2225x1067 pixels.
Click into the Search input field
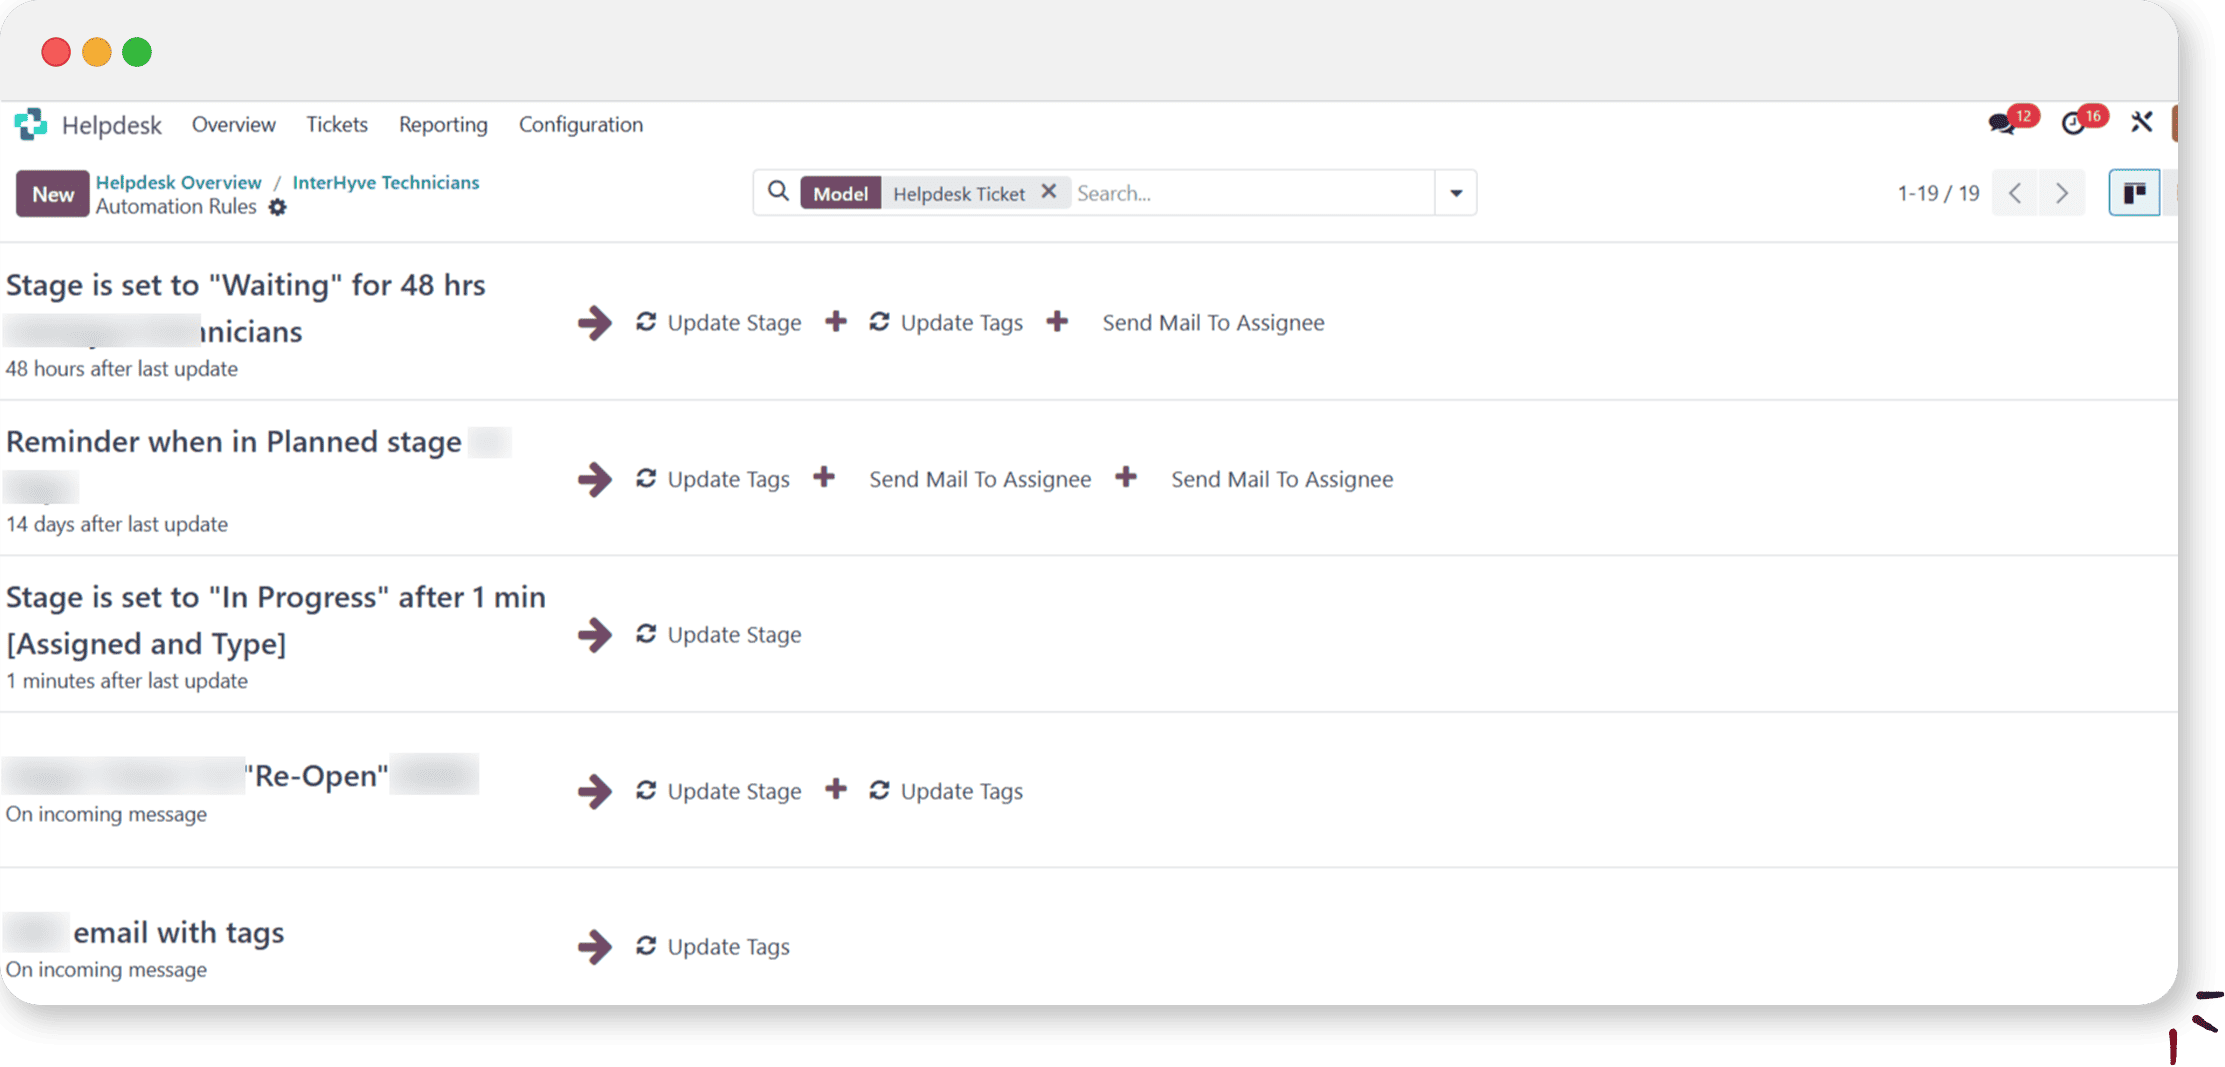(1250, 193)
